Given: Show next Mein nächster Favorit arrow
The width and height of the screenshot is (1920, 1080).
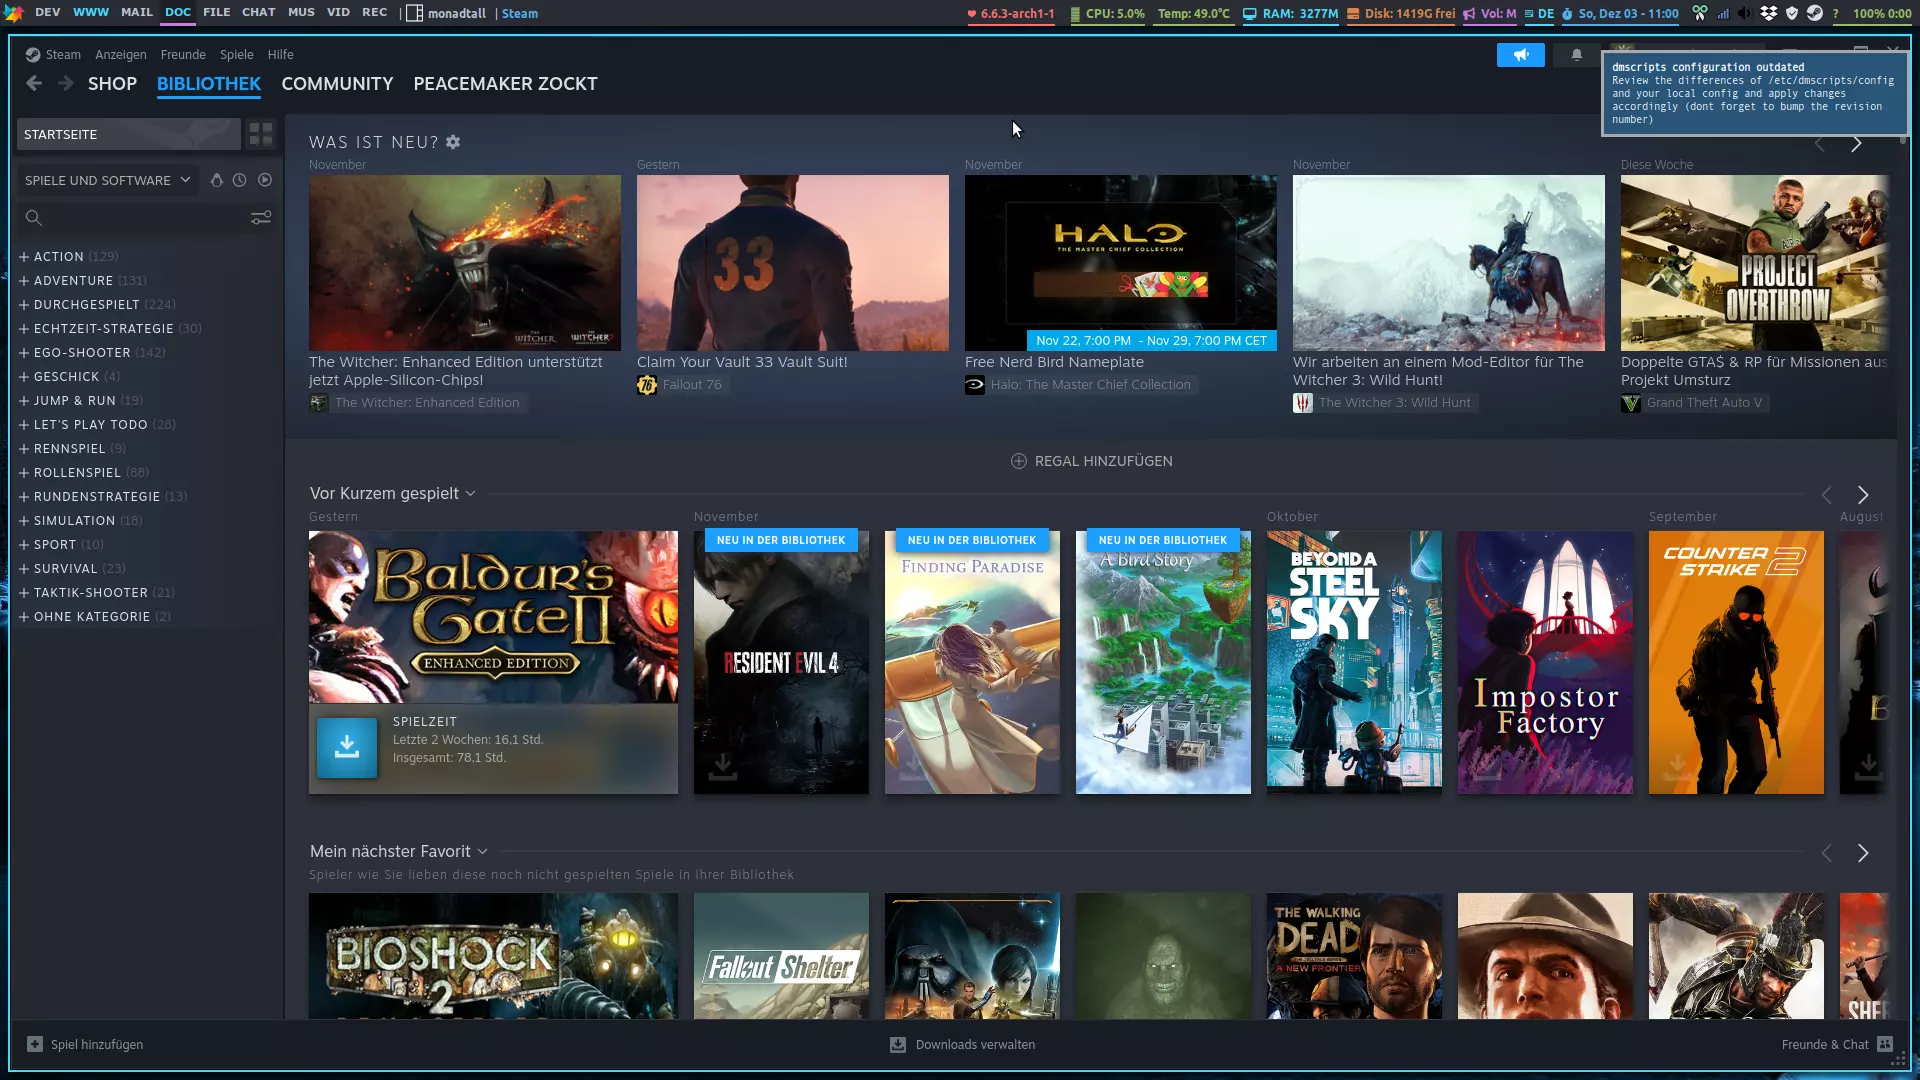Looking at the screenshot, I should [x=1863, y=853].
